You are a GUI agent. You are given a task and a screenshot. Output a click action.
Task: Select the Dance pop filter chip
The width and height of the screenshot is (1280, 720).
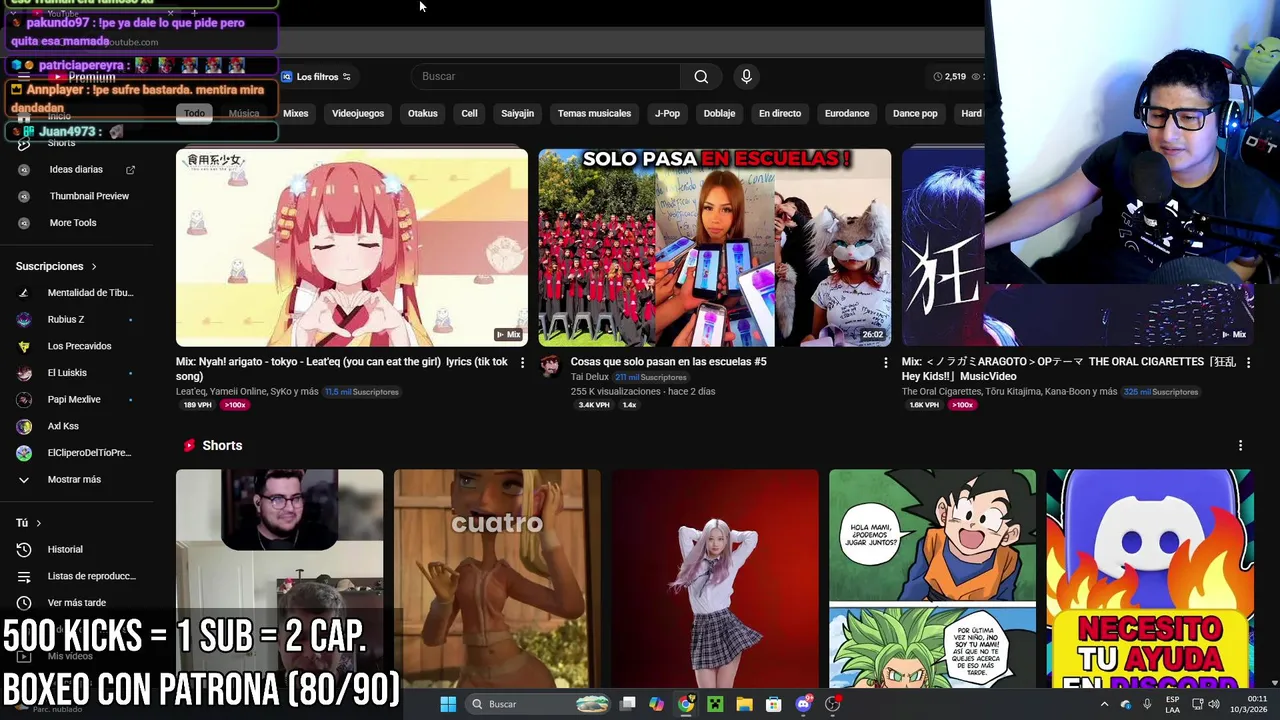pyautogui.click(x=915, y=113)
